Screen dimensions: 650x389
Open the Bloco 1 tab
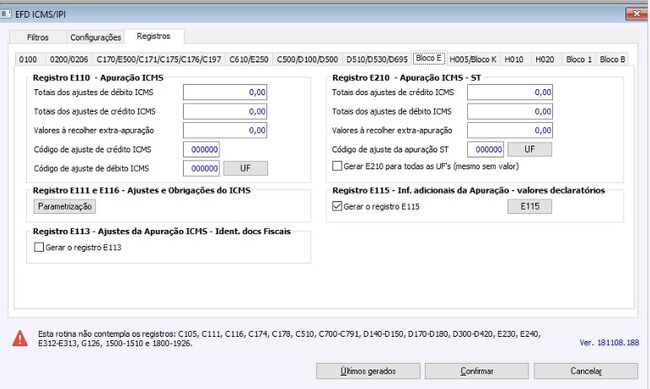point(579,59)
